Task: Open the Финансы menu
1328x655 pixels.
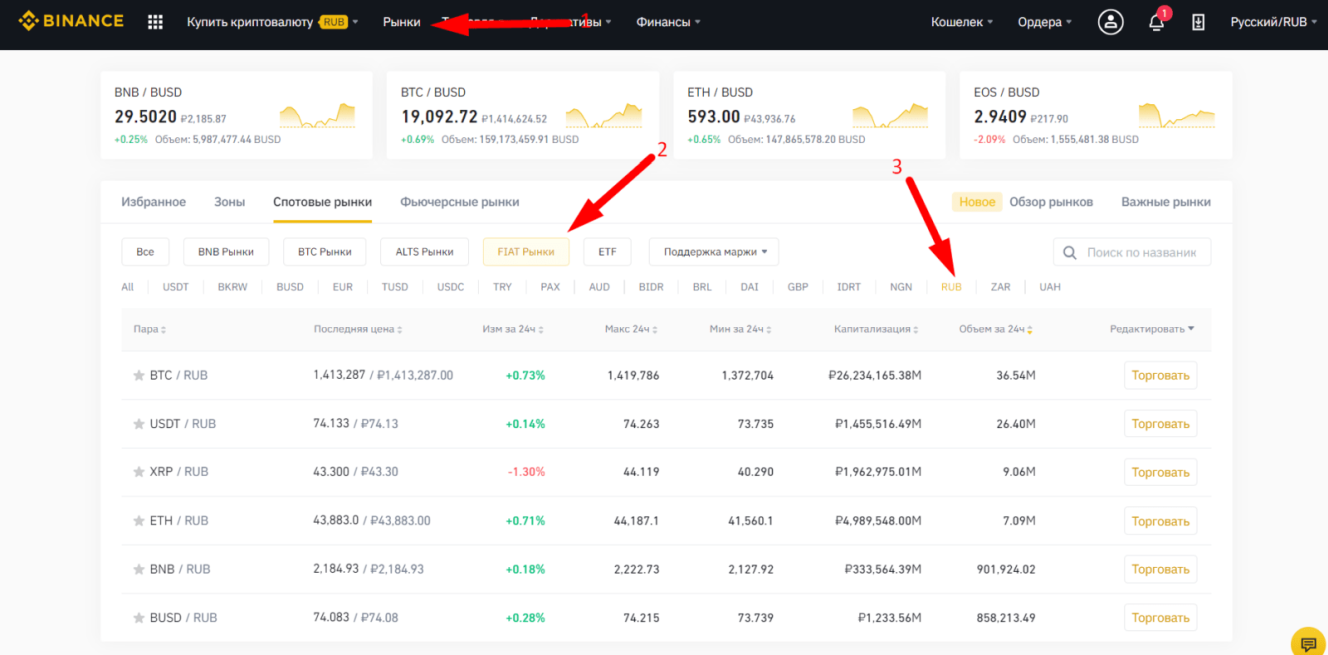Action: pos(666,21)
